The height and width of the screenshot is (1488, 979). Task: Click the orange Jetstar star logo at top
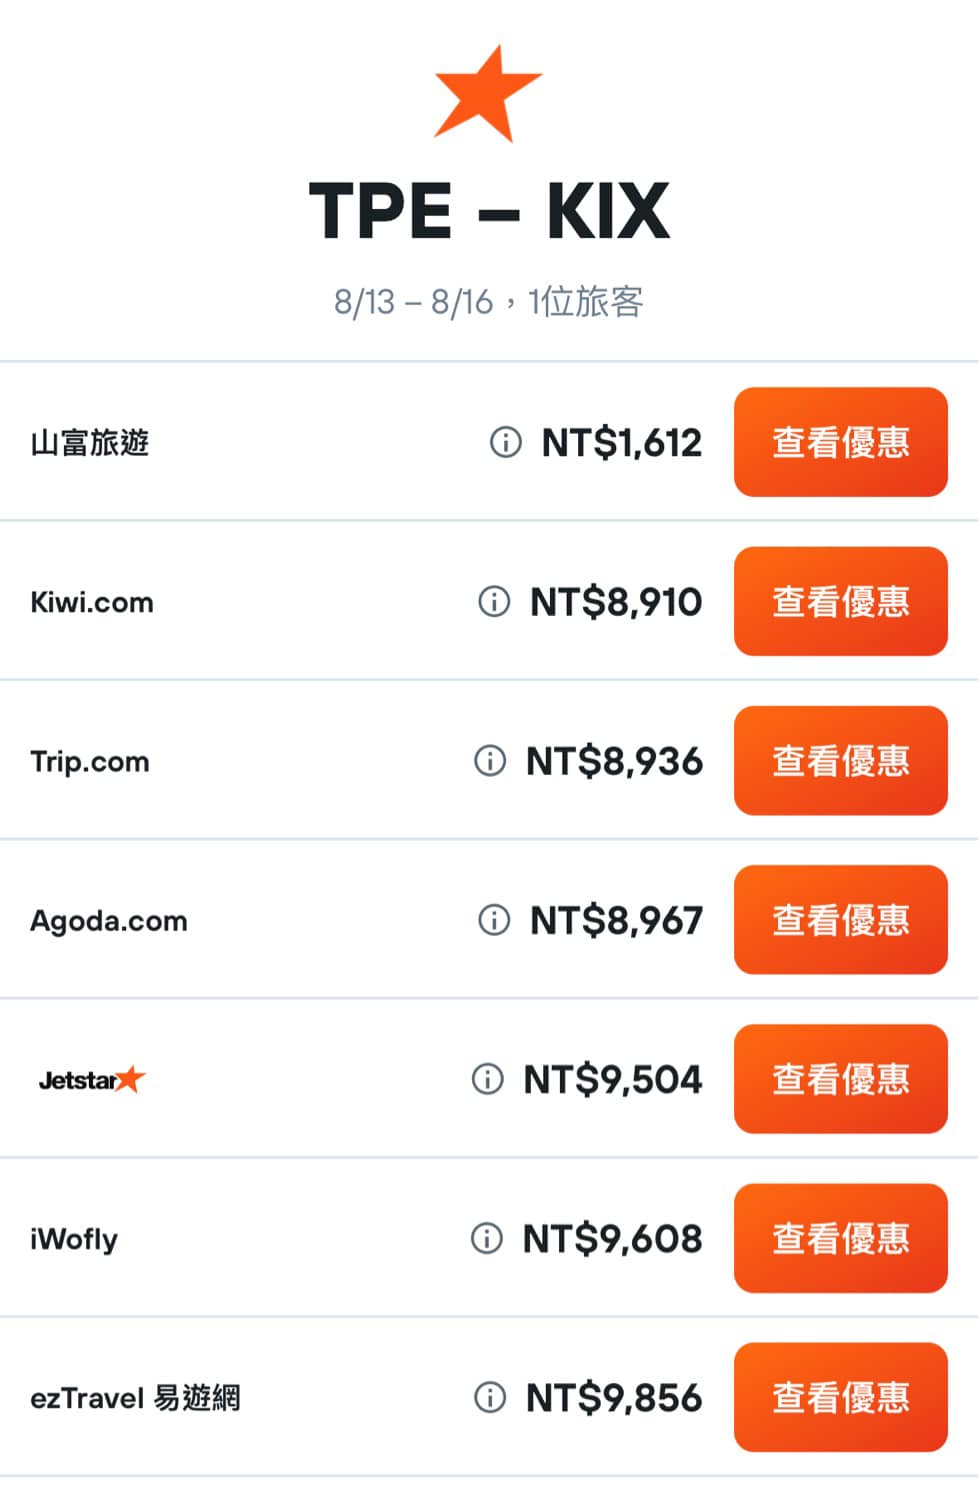coord(487,94)
